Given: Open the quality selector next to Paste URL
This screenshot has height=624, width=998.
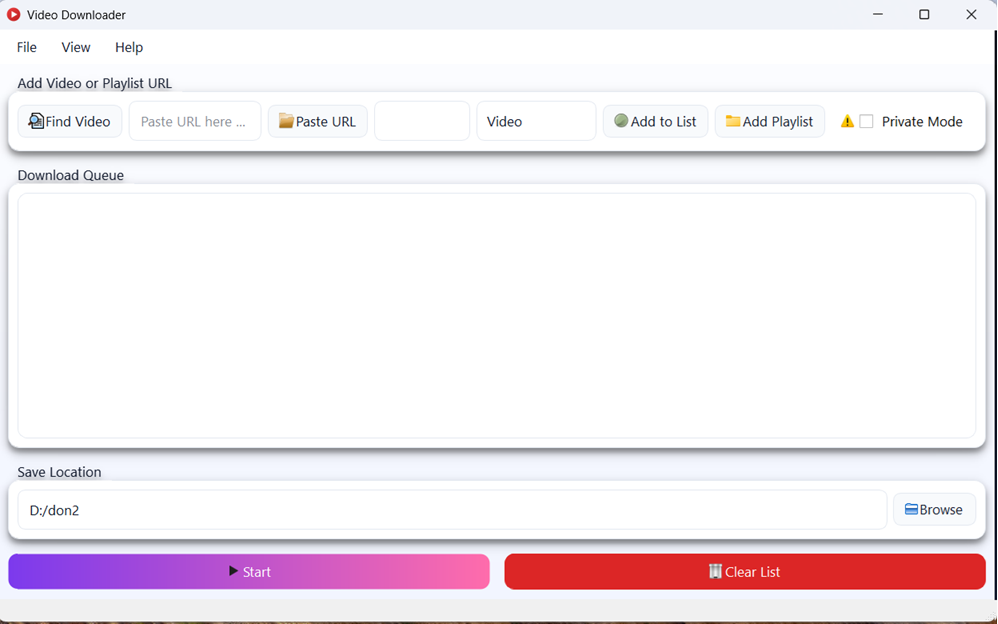Looking at the screenshot, I should pos(421,120).
